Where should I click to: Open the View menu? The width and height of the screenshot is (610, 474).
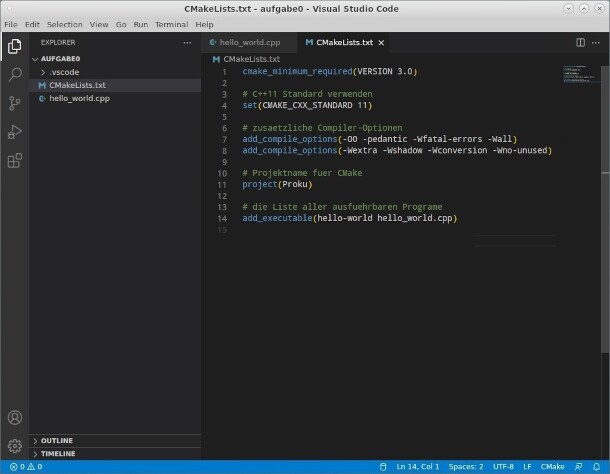[99, 25]
